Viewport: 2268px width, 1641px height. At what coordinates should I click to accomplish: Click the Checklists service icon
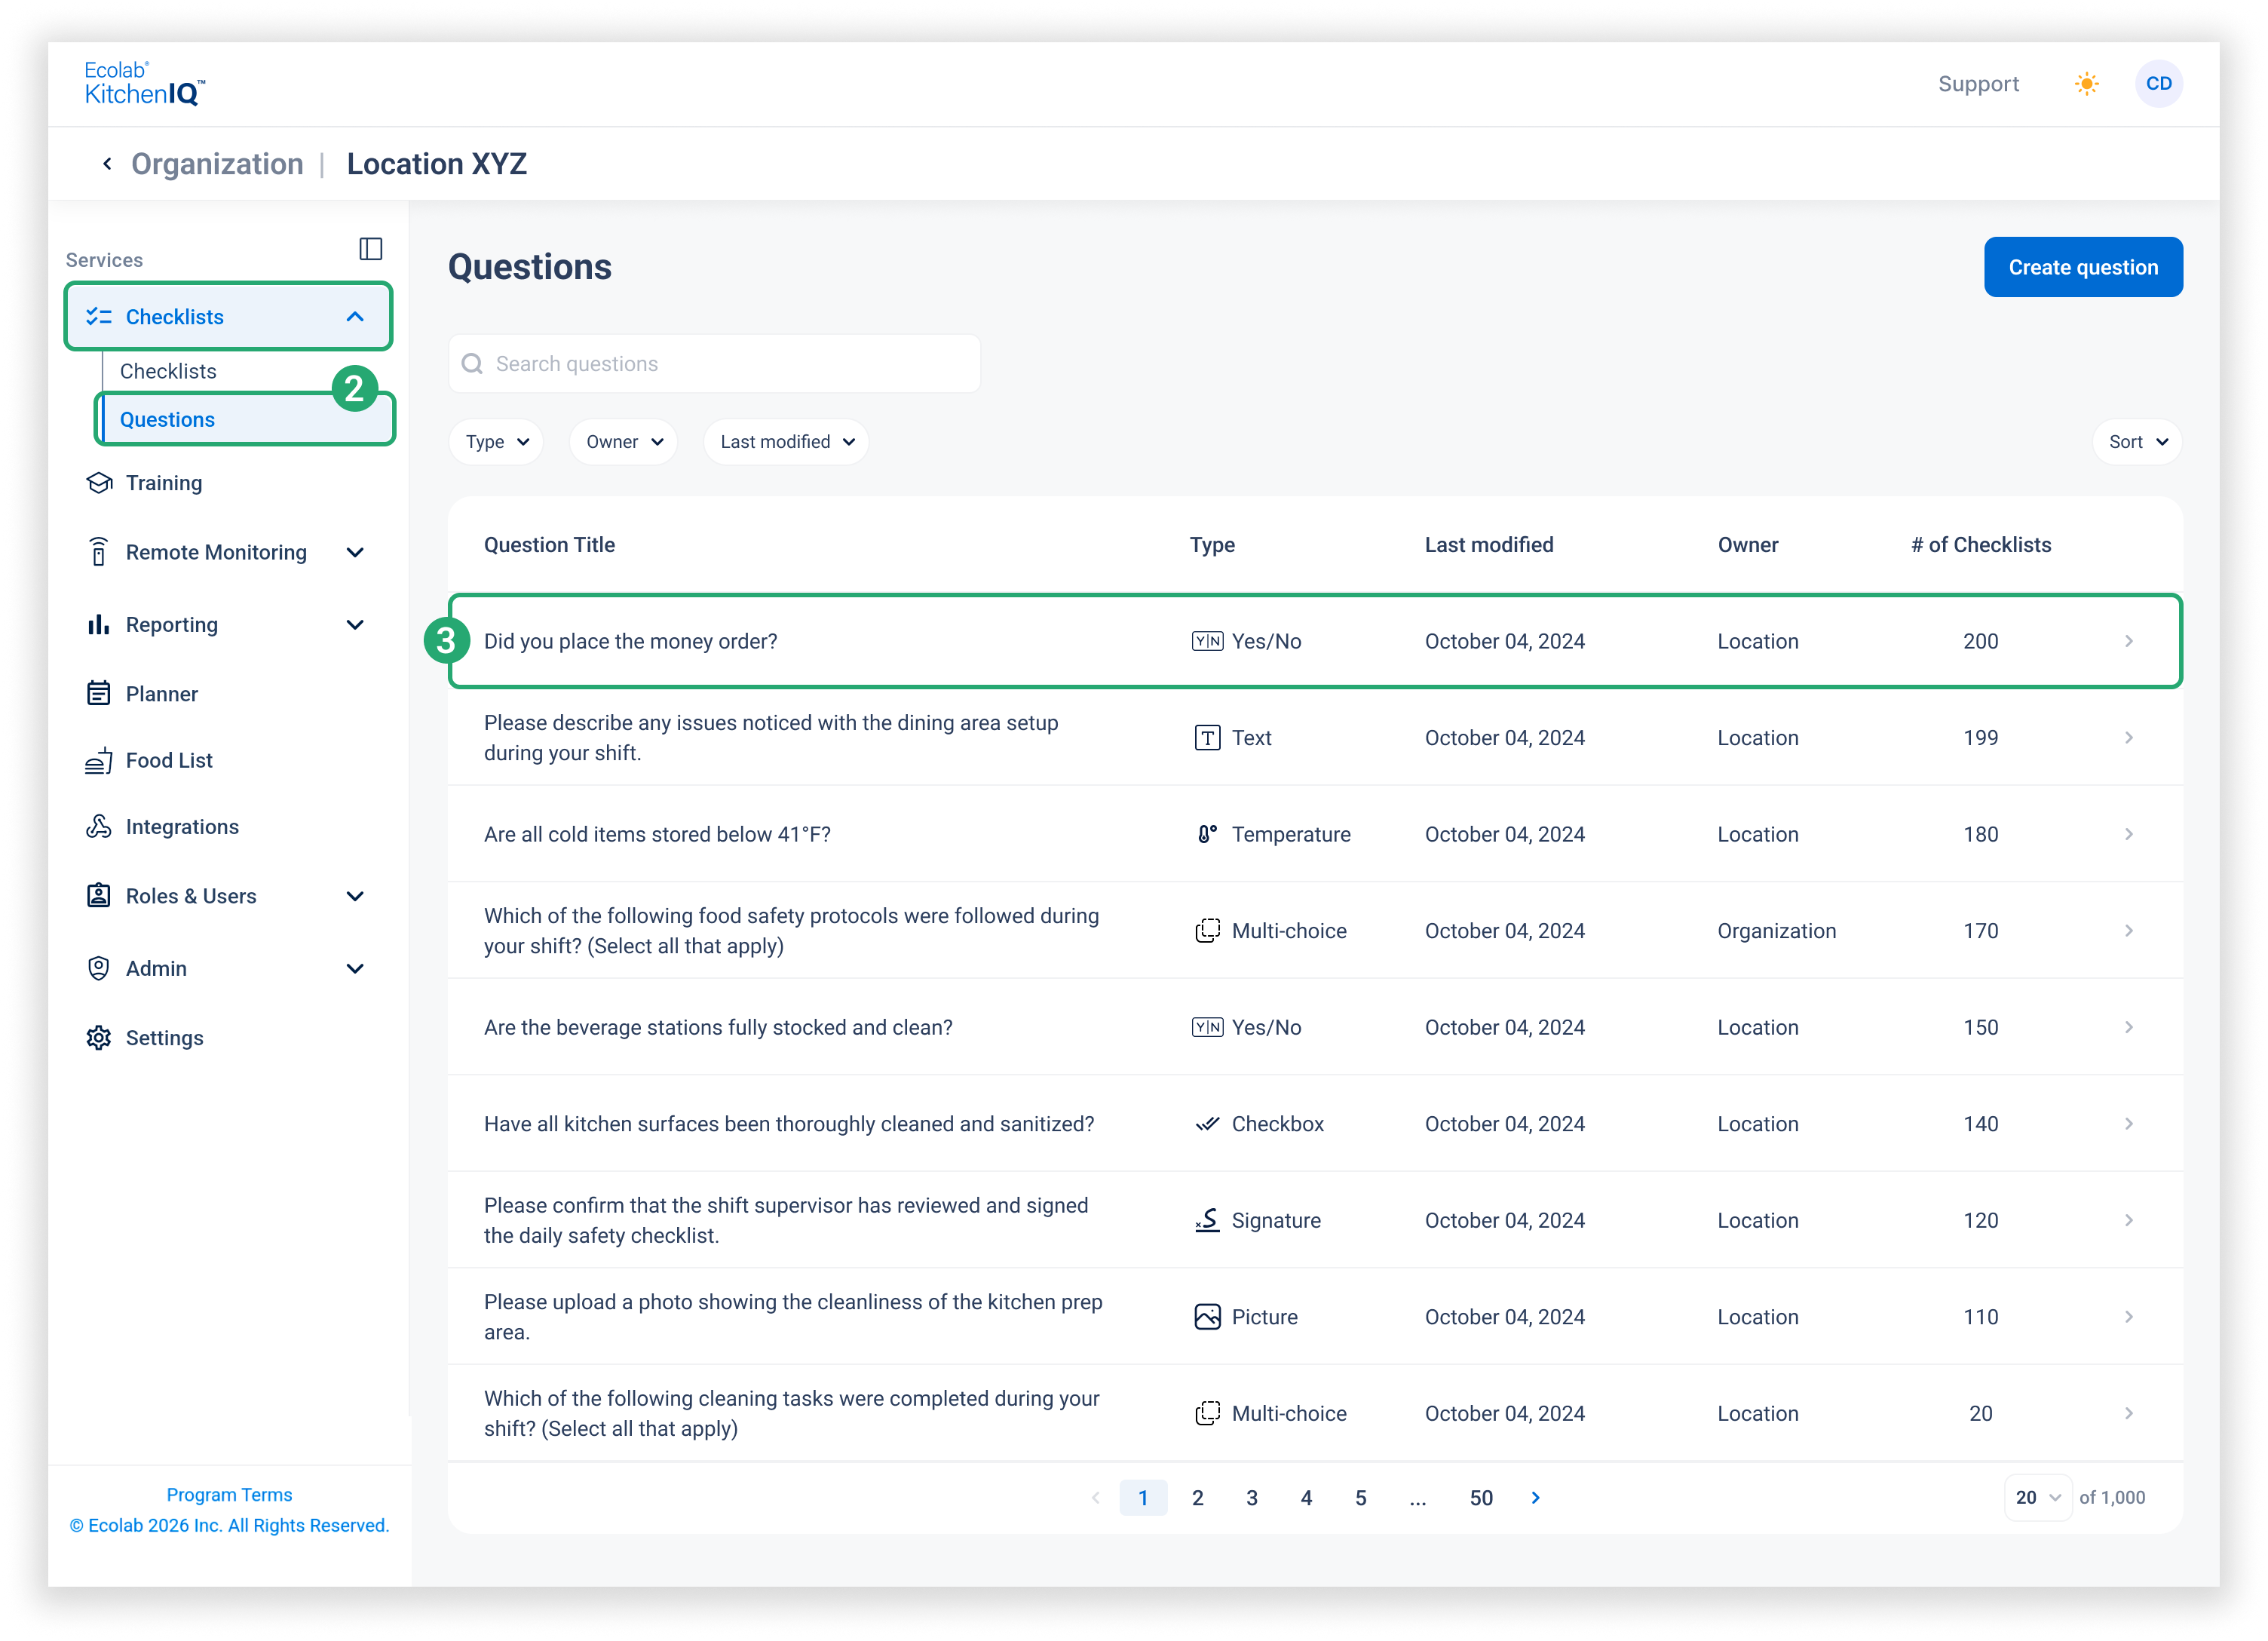(98, 317)
